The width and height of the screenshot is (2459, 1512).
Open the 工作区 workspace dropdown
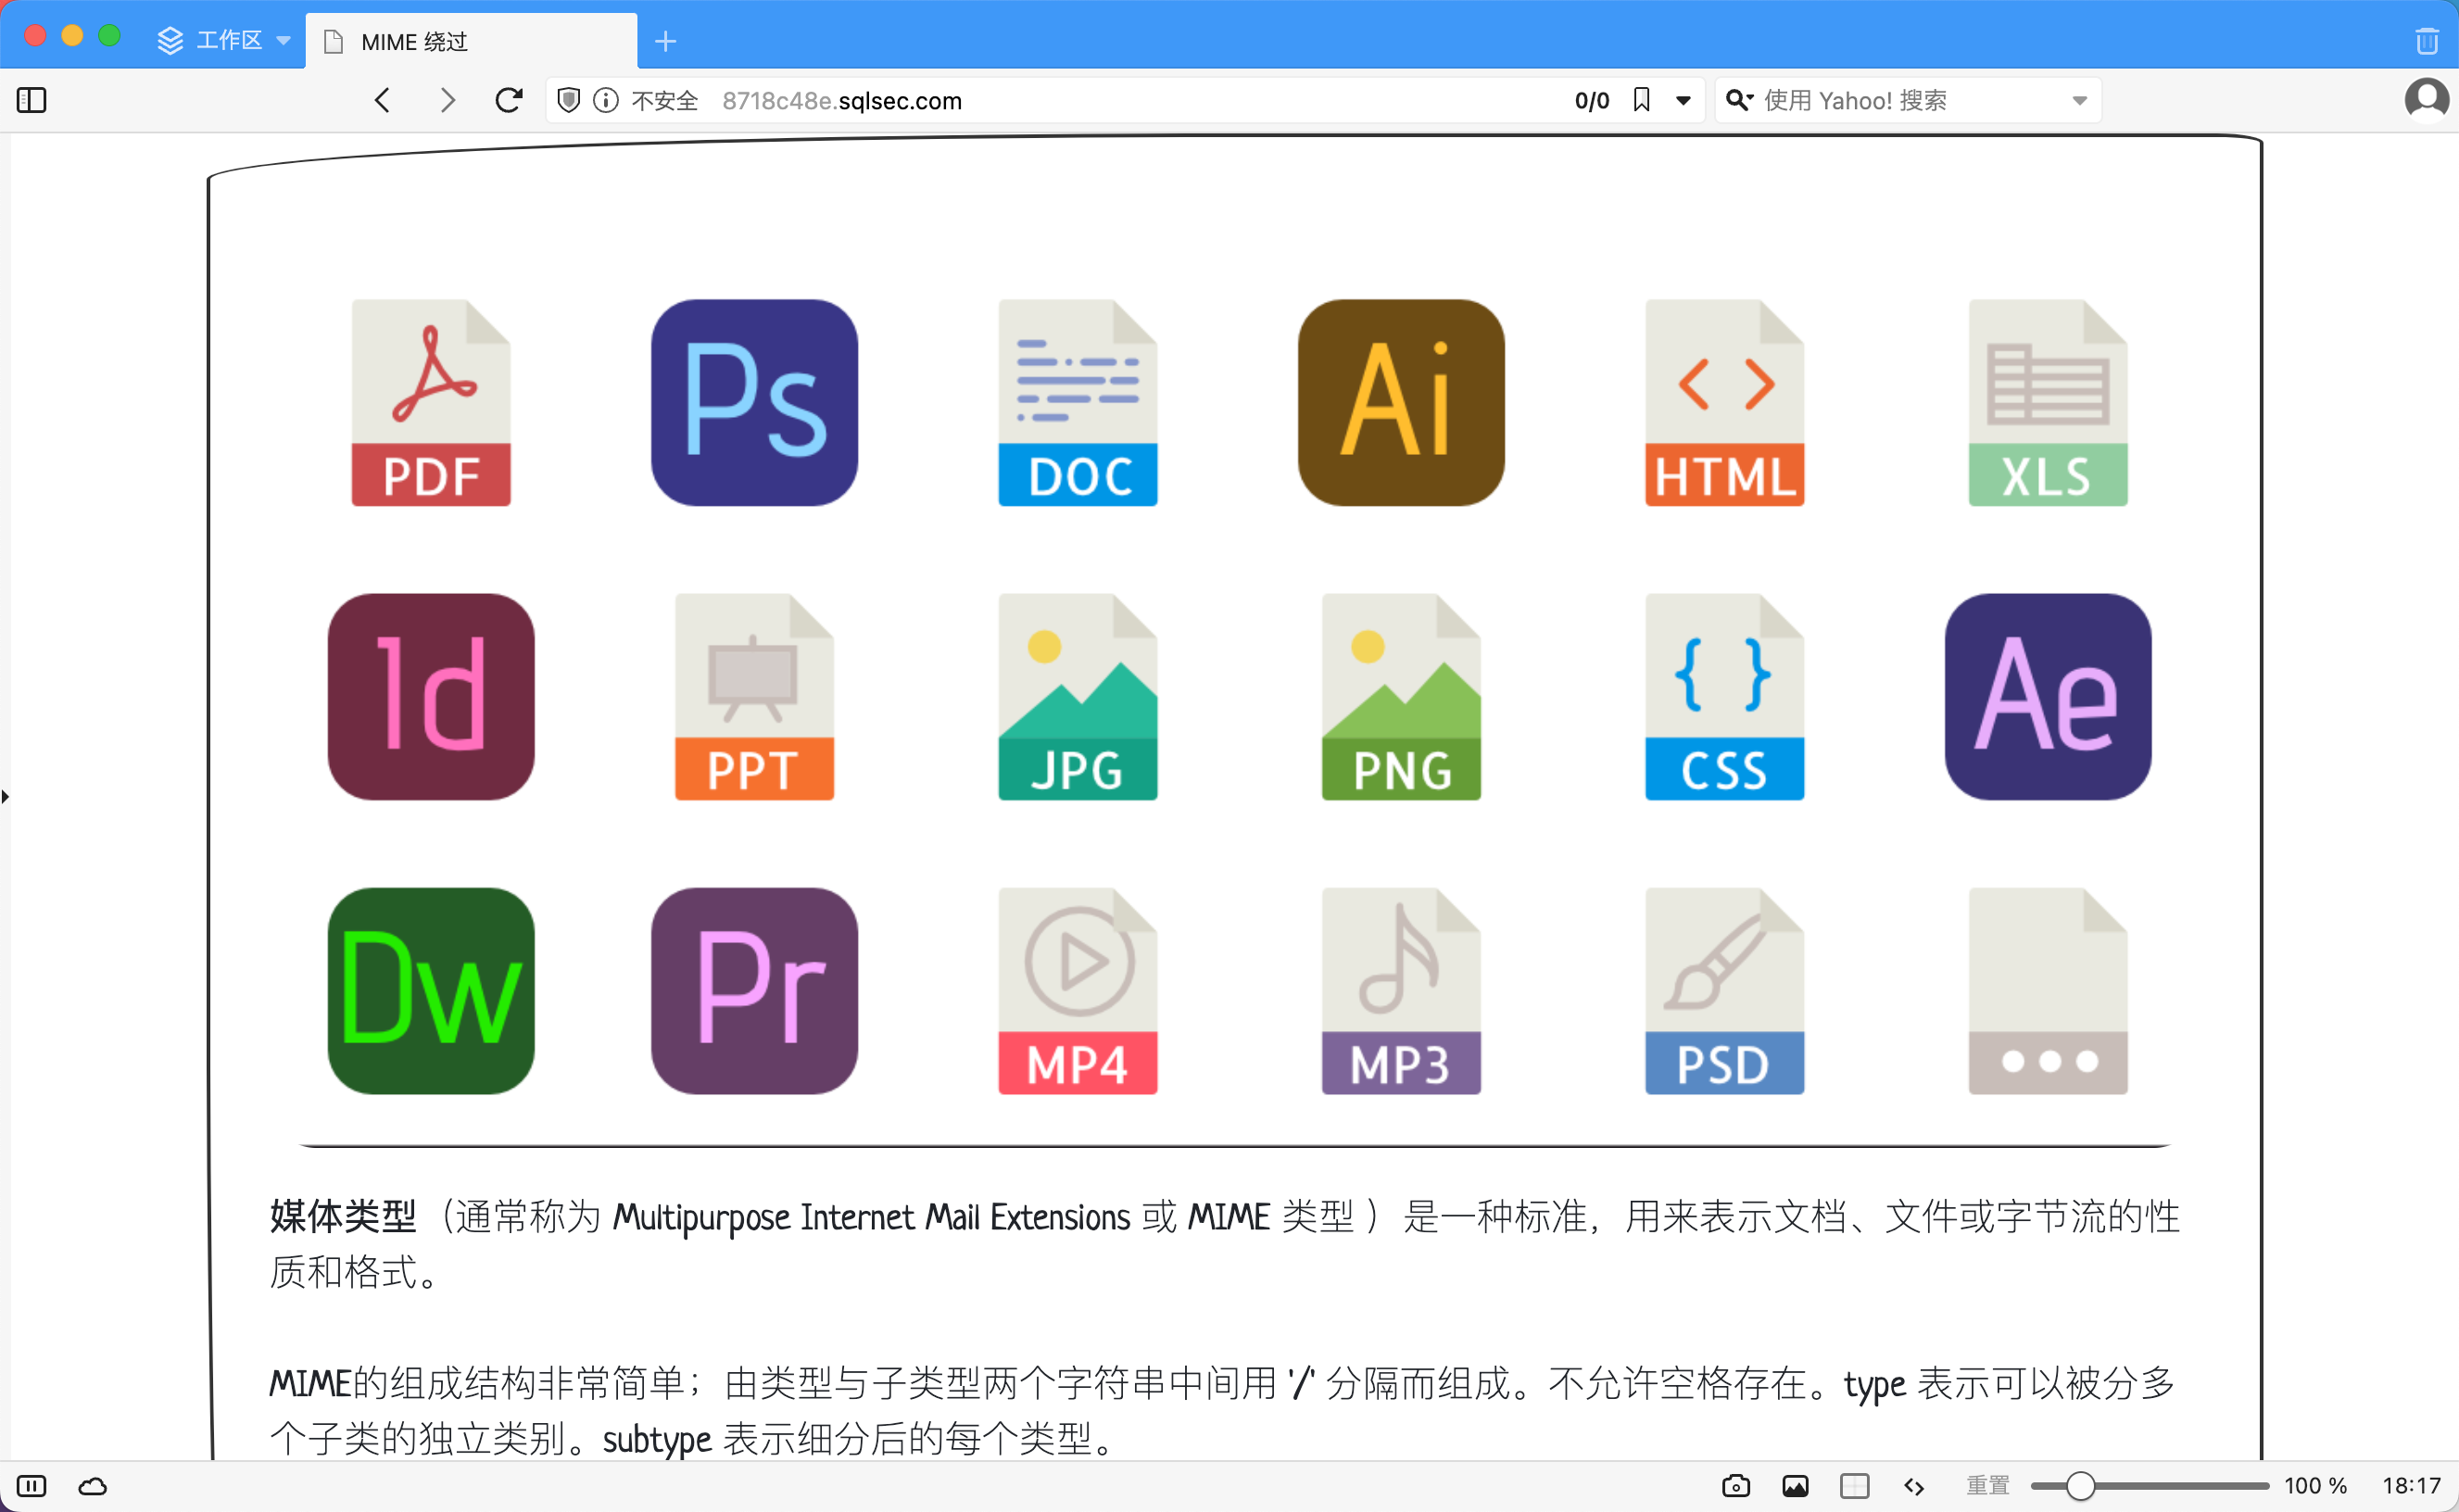224,40
